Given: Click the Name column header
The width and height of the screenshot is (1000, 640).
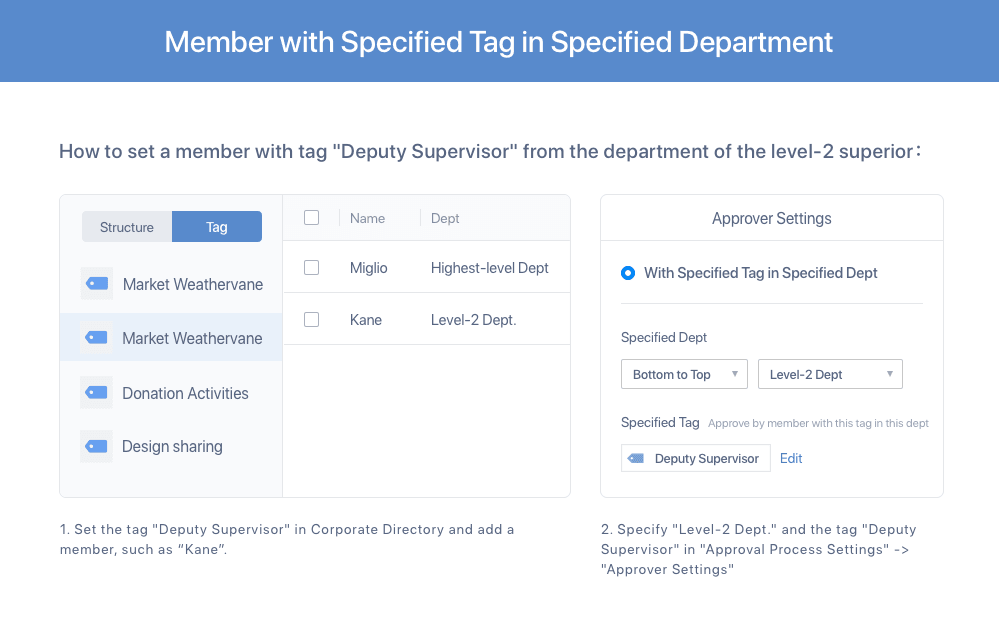Looking at the screenshot, I should tap(367, 218).
